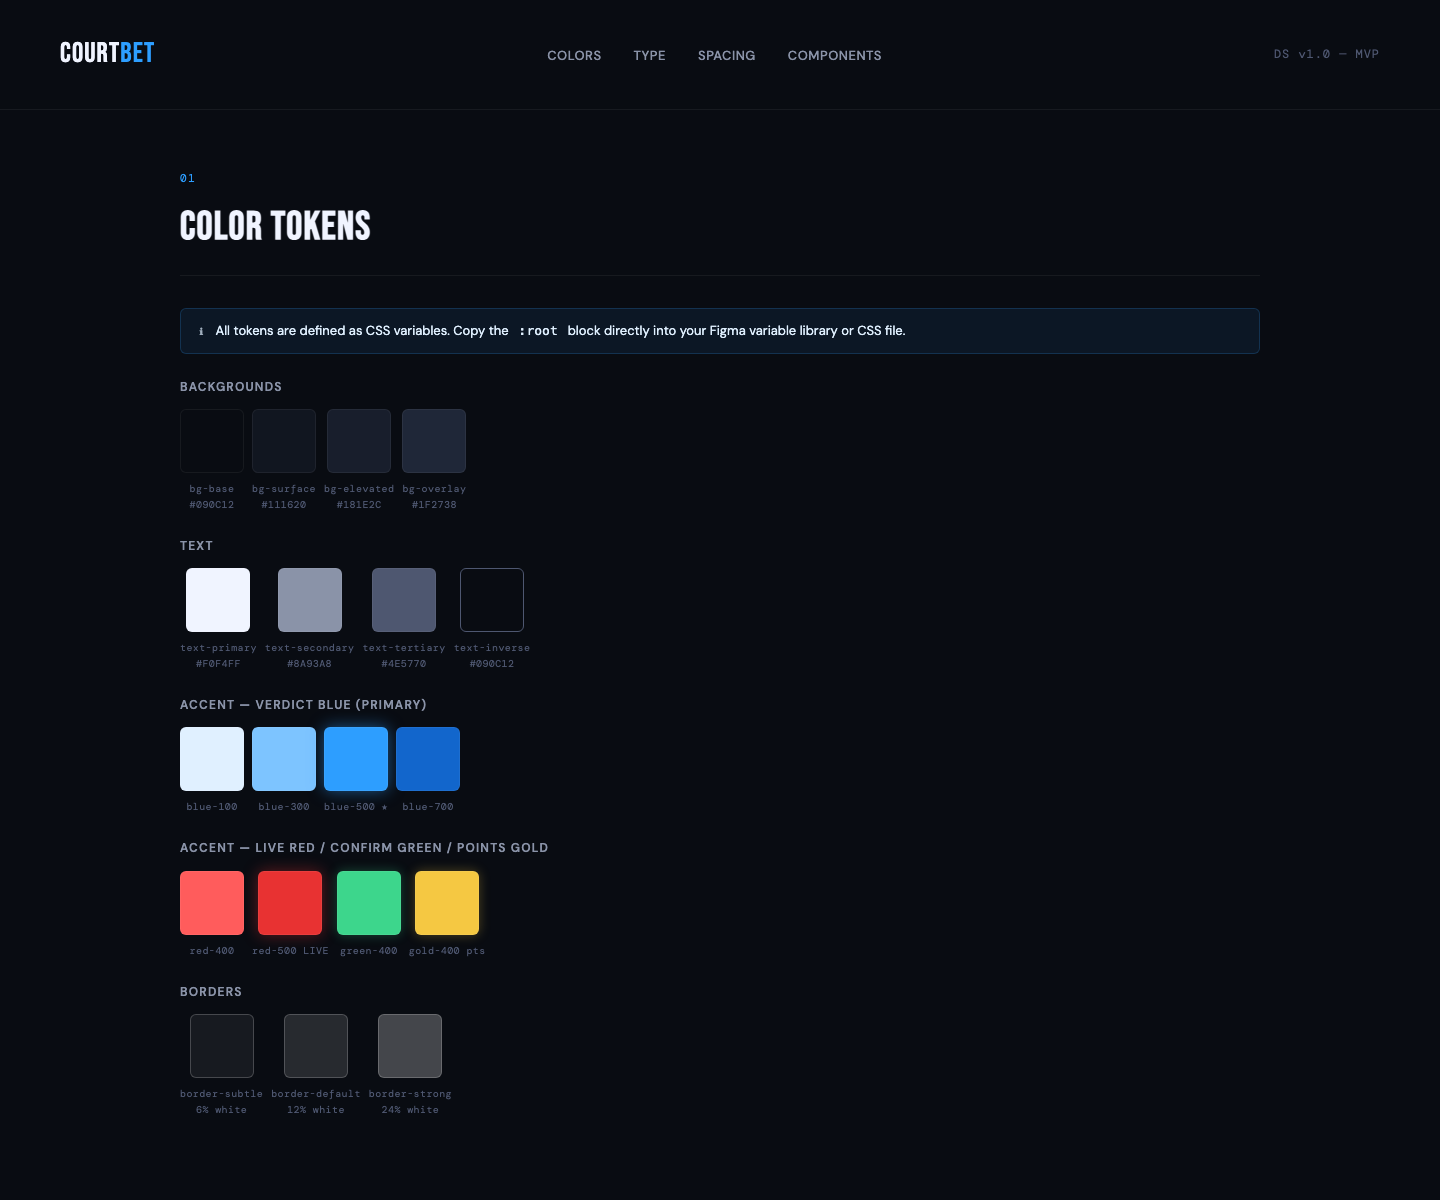Select the red-400 swatch

212,903
